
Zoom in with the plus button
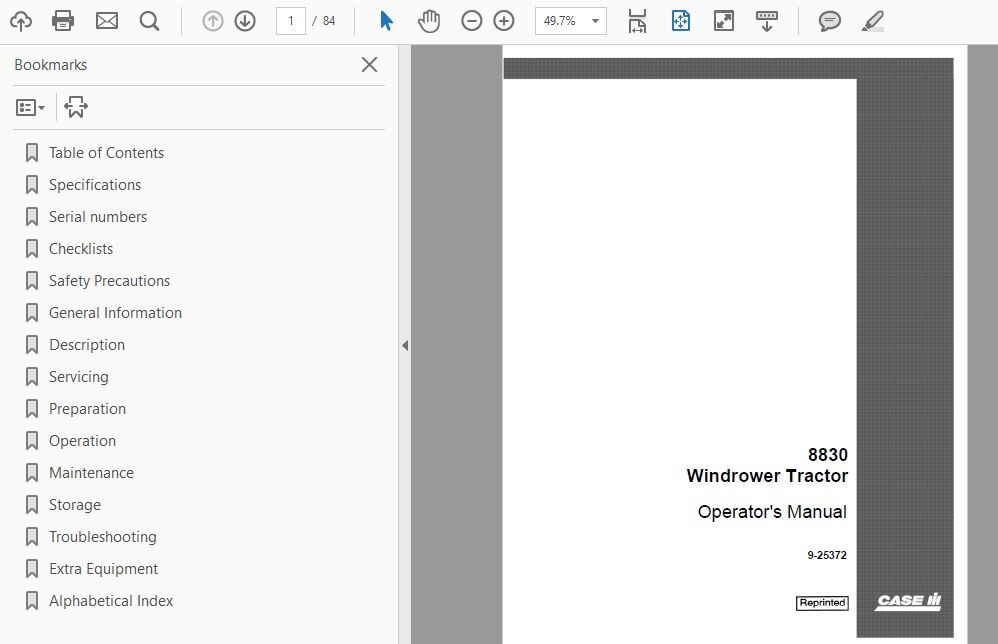click(504, 21)
